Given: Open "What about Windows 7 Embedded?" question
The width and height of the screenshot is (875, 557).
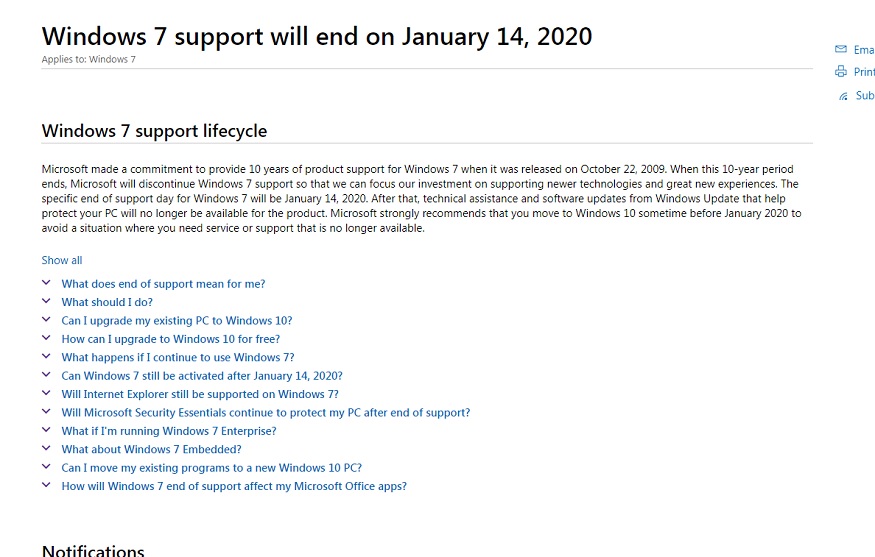Looking at the screenshot, I should (x=151, y=449).
